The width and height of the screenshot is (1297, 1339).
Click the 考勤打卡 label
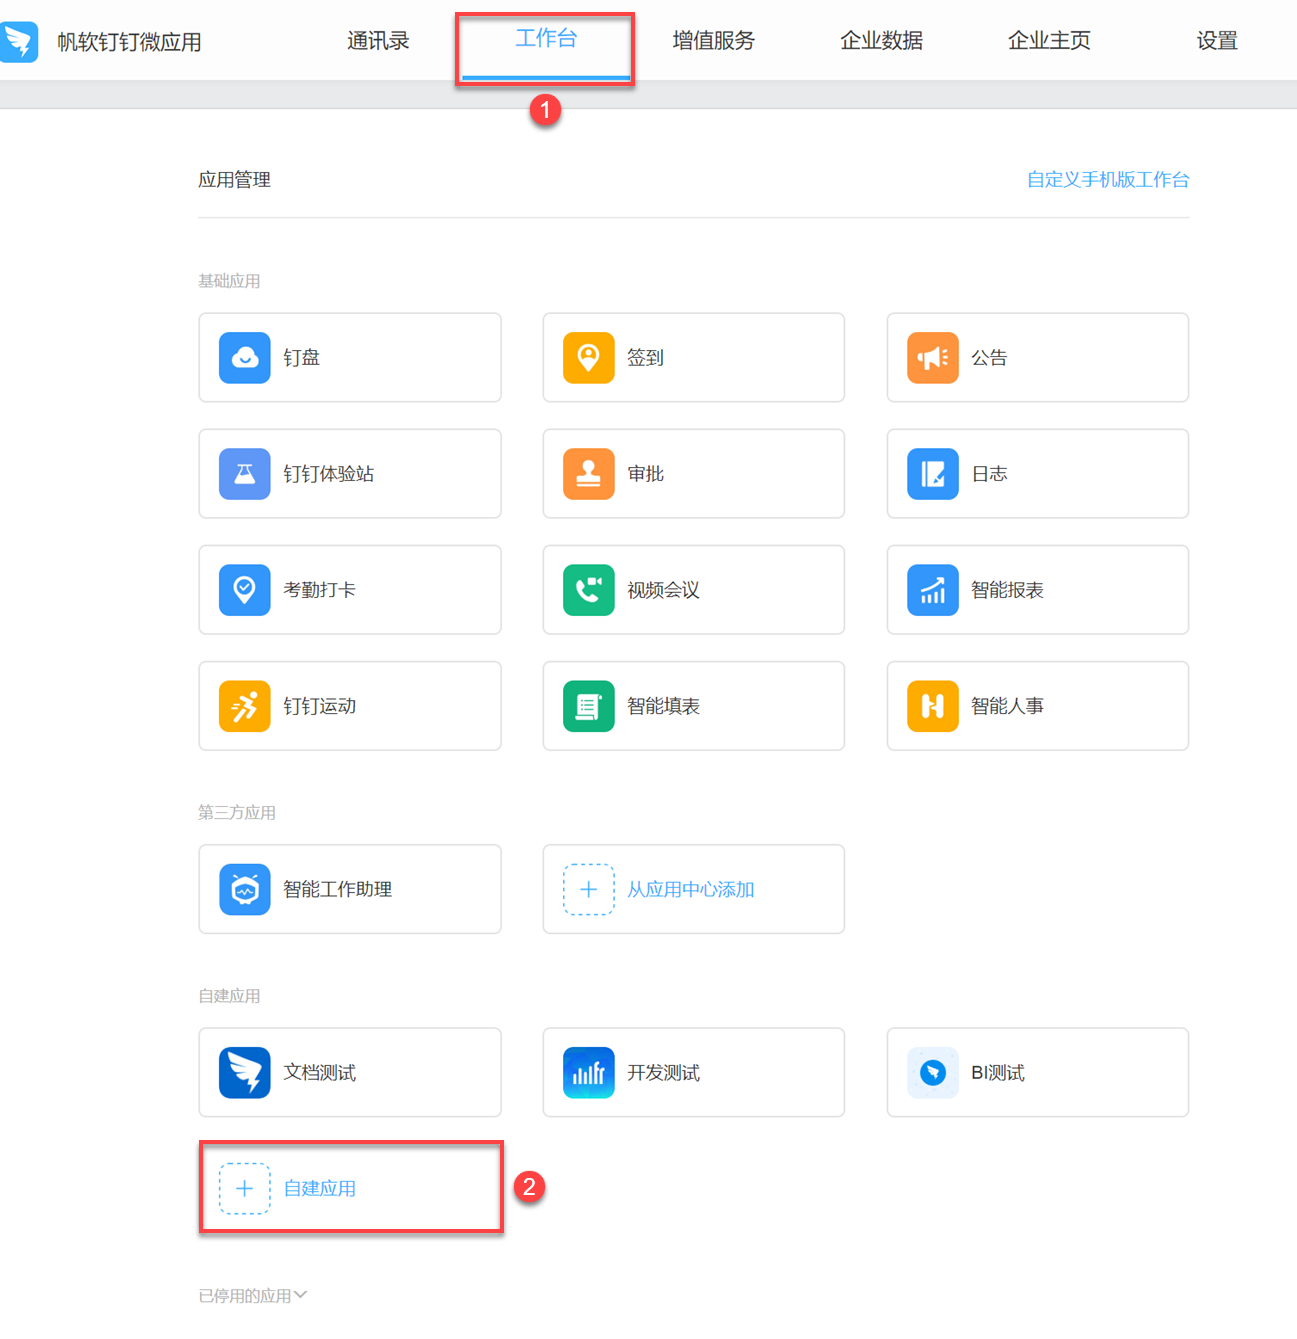tap(320, 590)
